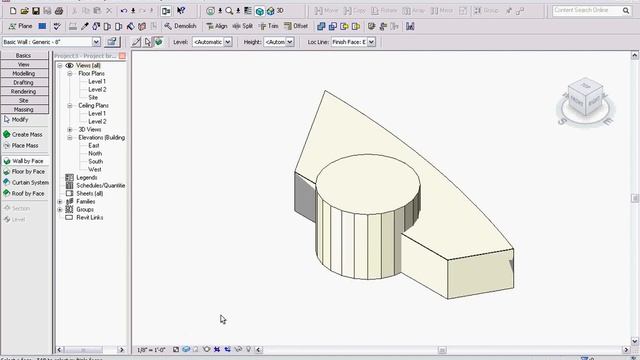Select Wall by Face
The width and height of the screenshot is (640, 360).
(x=24, y=161)
